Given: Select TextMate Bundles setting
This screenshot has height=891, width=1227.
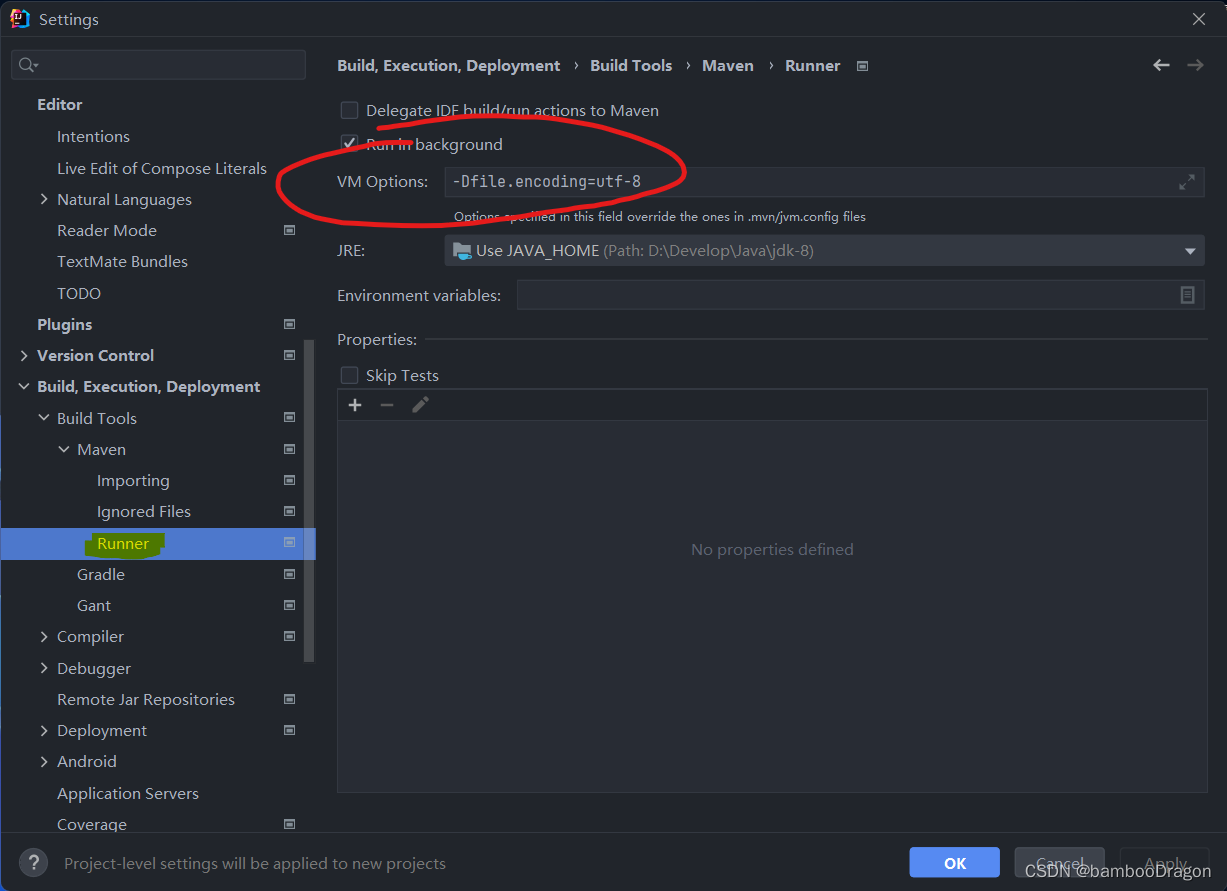Looking at the screenshot, I should pyautogui.click(x=122, y=261).
